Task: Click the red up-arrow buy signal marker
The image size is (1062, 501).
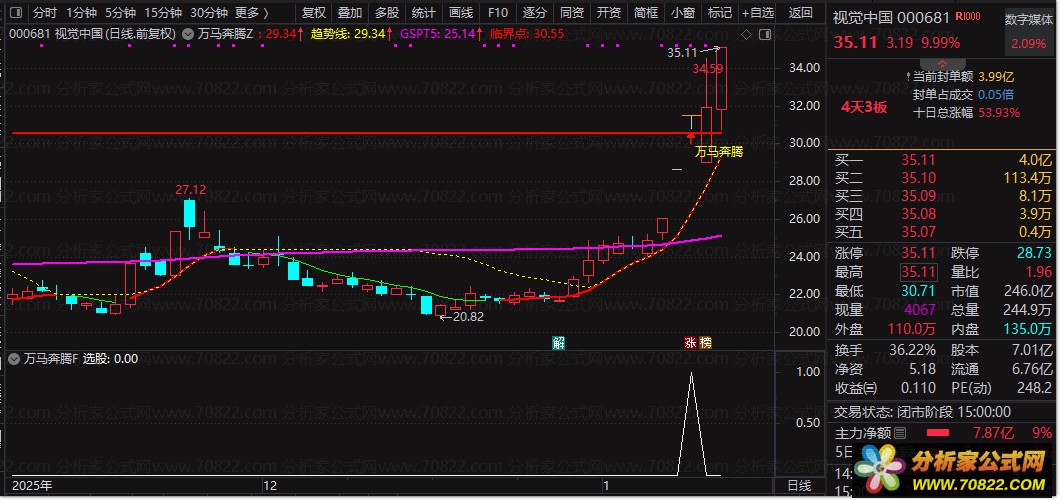Action: [690, 138]
